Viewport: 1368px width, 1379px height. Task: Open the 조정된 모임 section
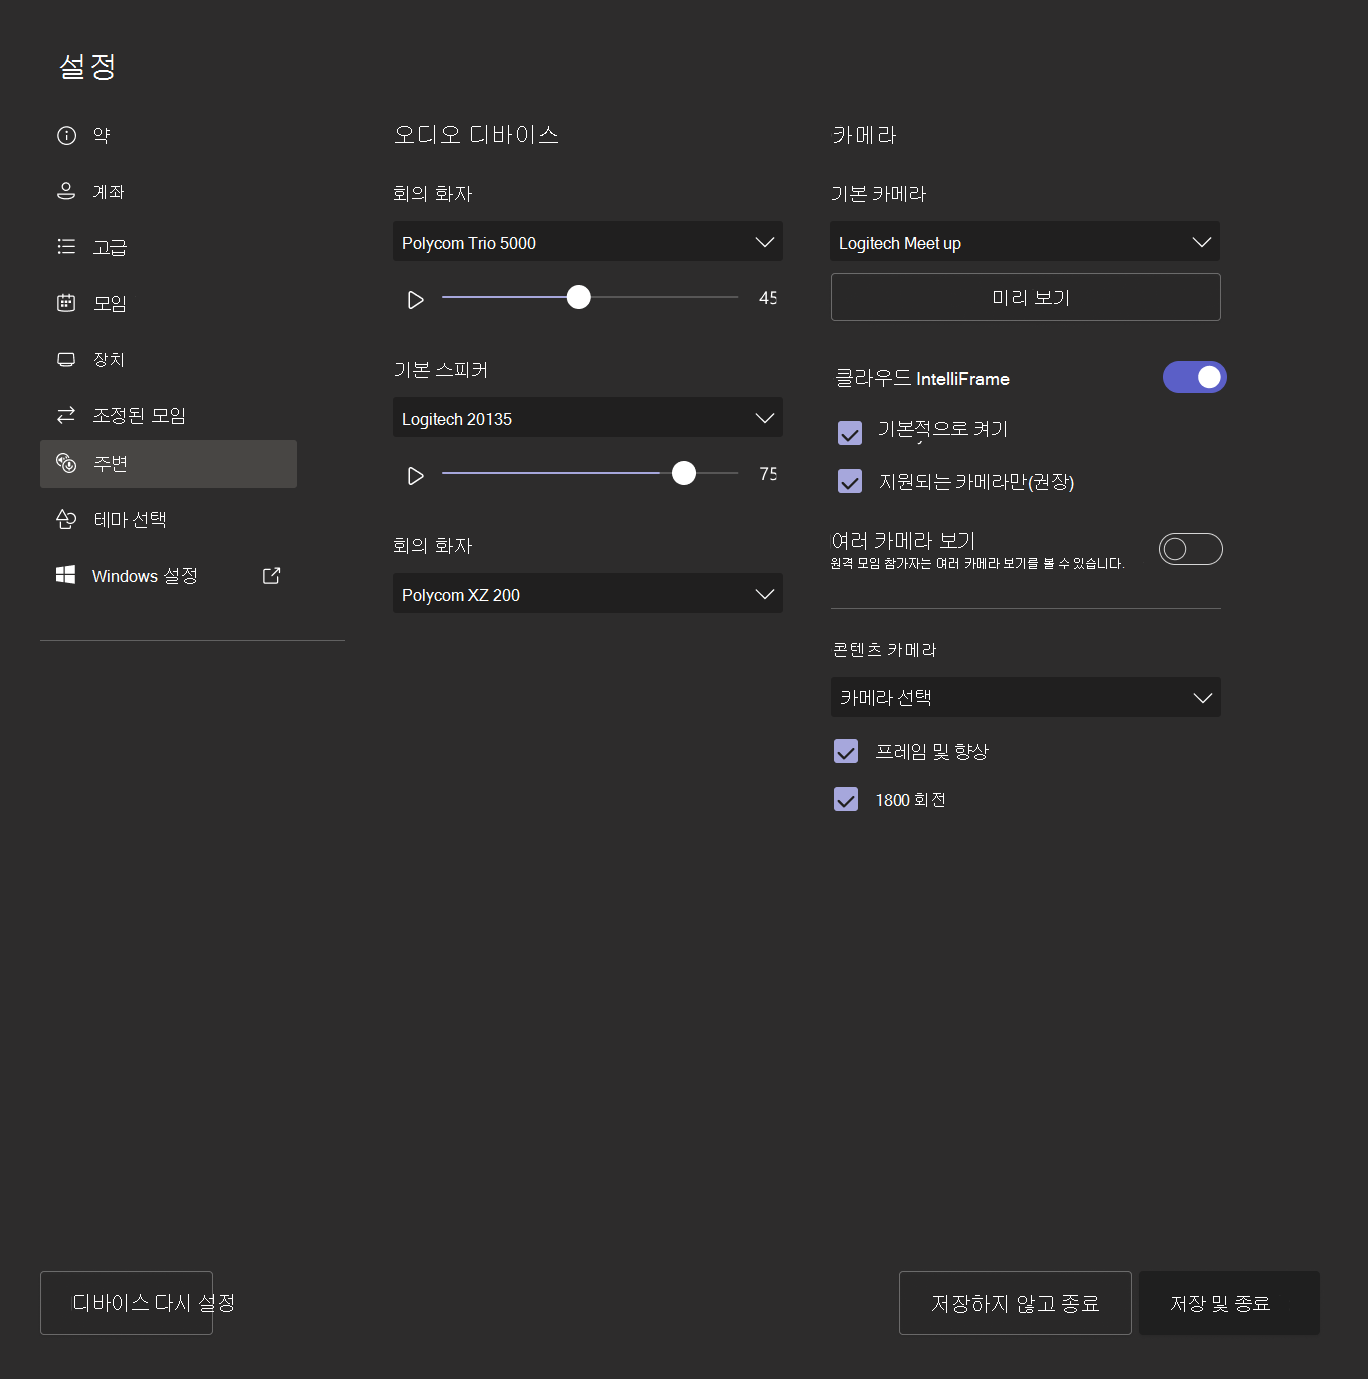tap(168, 415)
